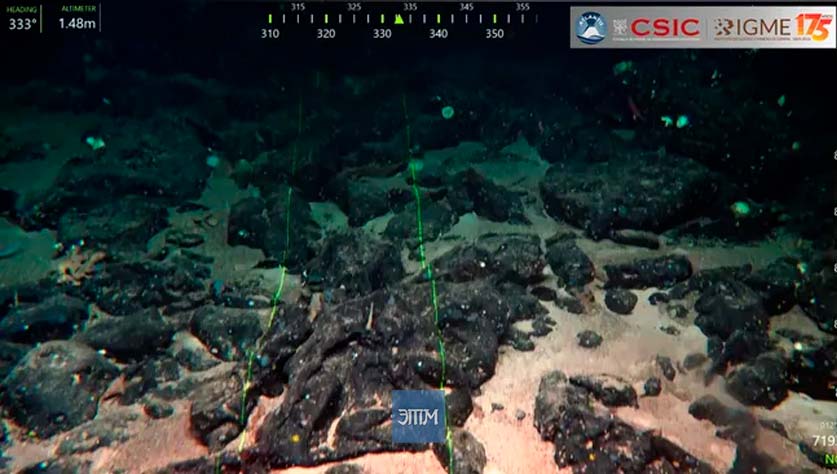
Task: Click the orange 175 anniversary emblem
Action: (814, 27)
